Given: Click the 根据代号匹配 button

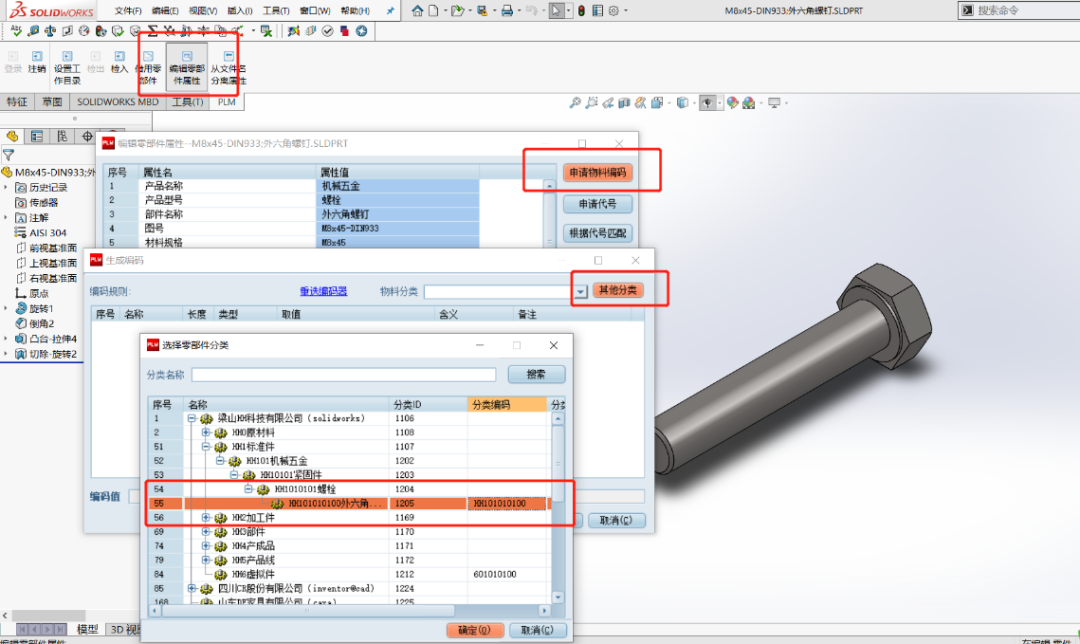Looking at the screenshot, I should click(597, 233).
